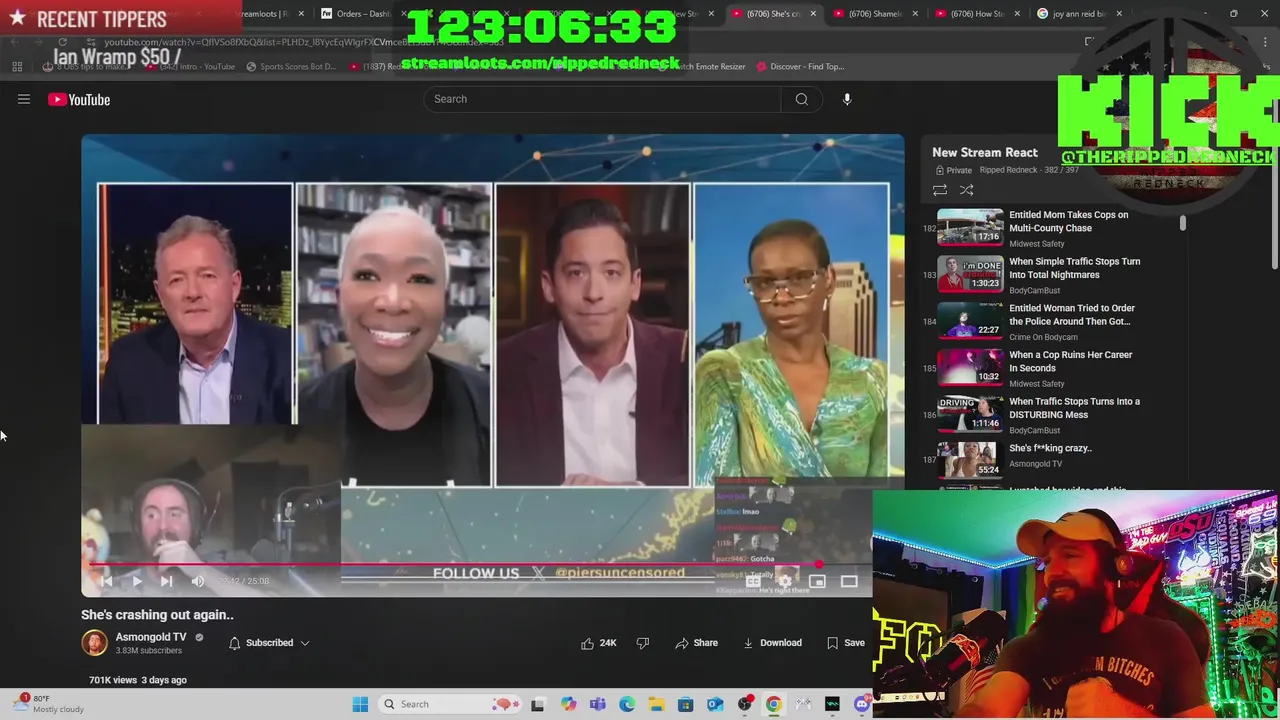This screenshot has height=720, width=1280.
Task: Go to the YouTube home logo
Action: [x=79, y=99]
